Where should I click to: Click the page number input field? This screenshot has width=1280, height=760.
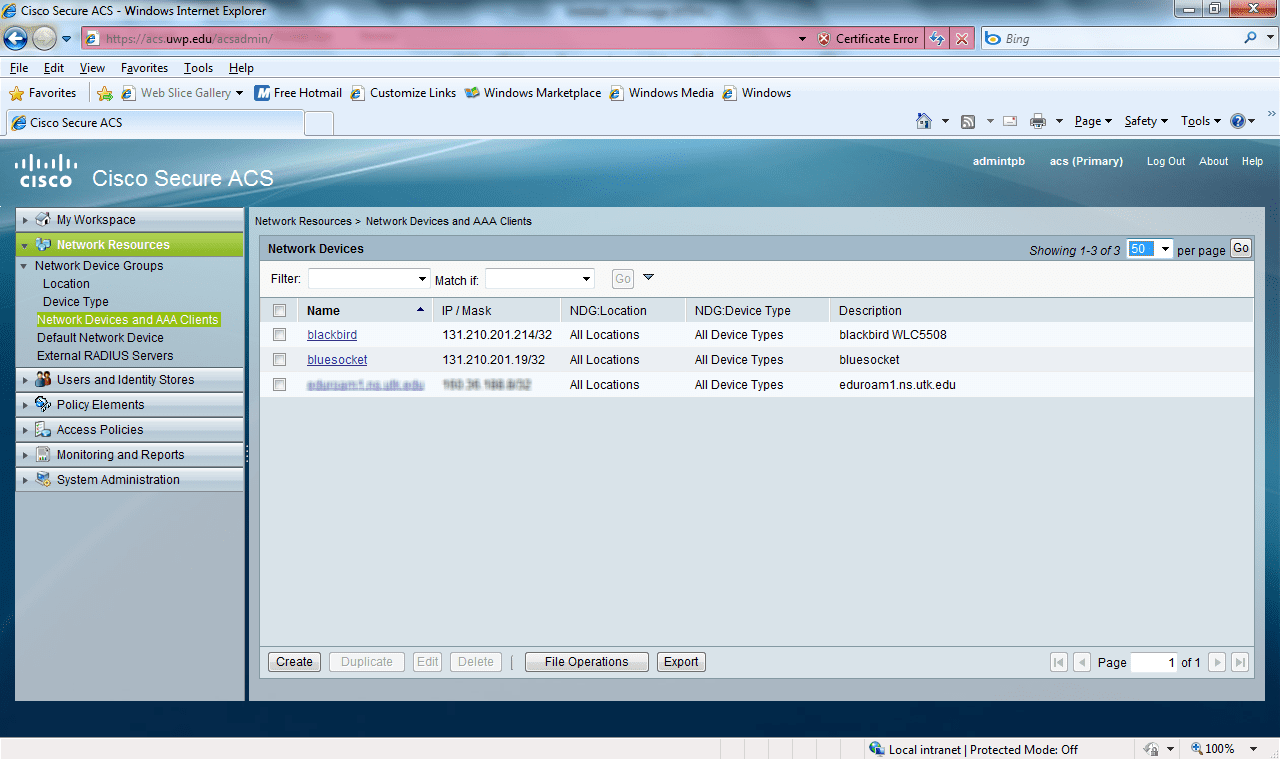pyautogui.click(x=1154, y=662)
